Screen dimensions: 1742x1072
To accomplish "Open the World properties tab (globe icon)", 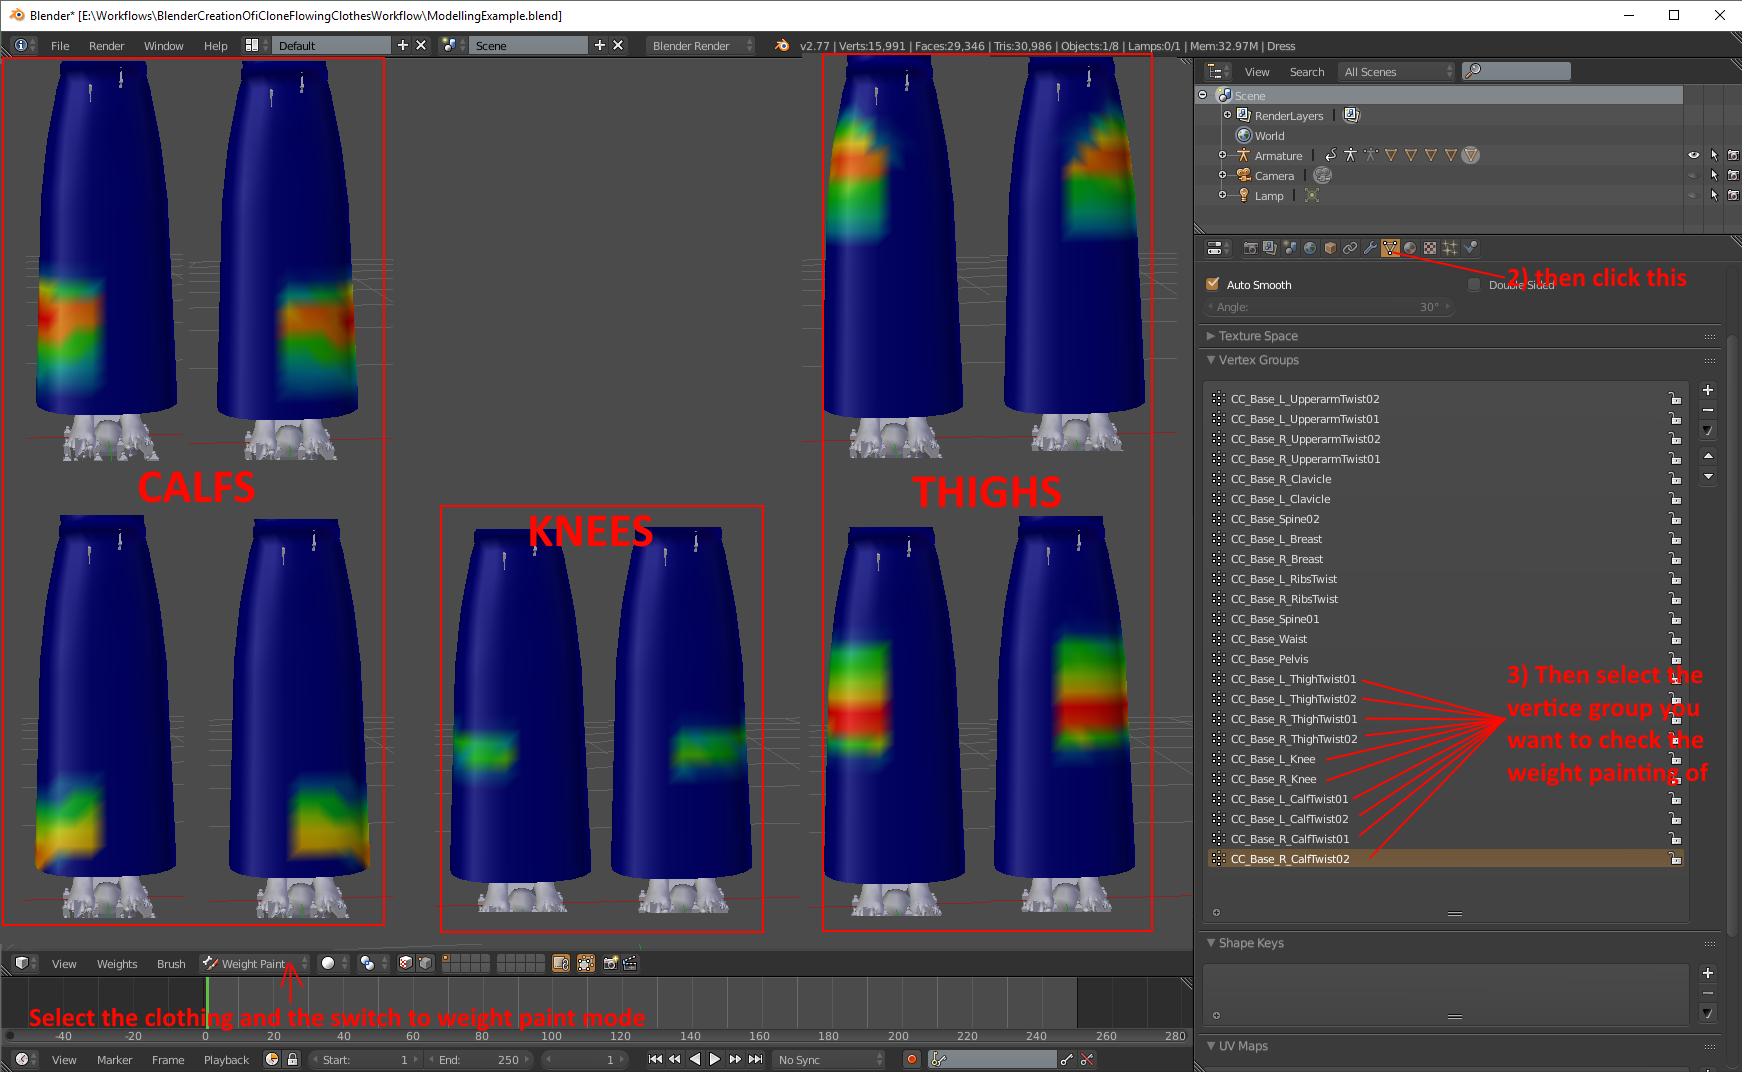I will (1310, 248).
